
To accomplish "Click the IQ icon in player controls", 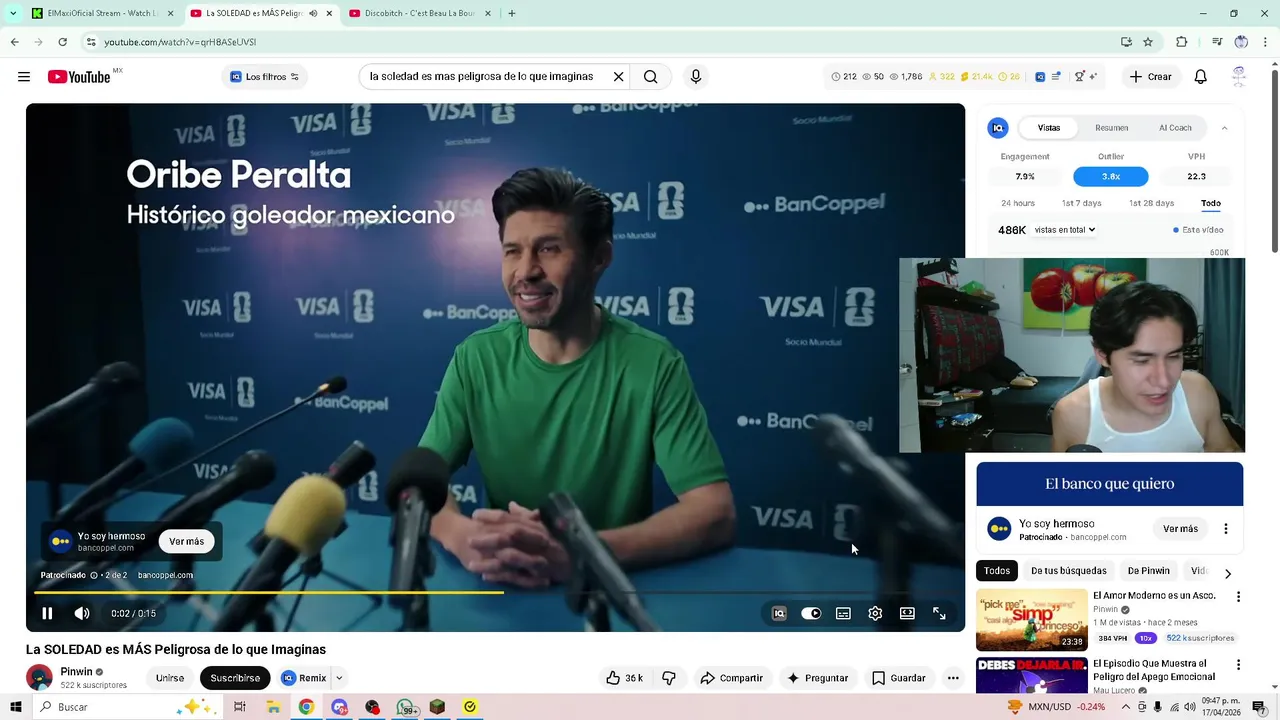I will [779, 613].
